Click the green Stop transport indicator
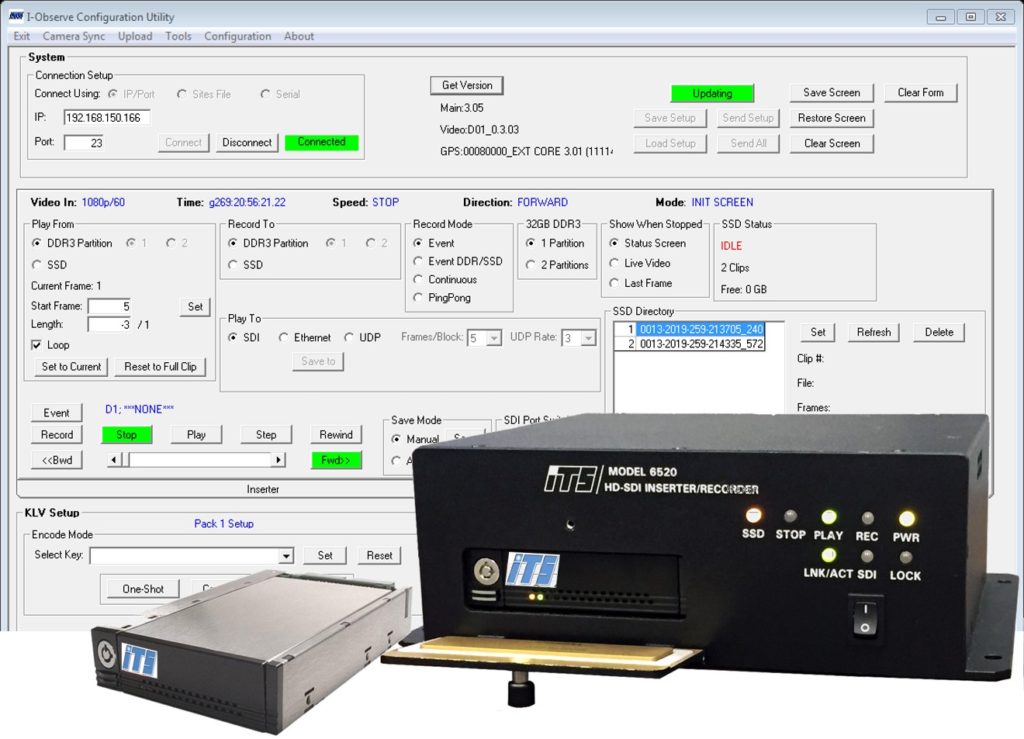The image size is (1024, 739). [x=125, y=434]
